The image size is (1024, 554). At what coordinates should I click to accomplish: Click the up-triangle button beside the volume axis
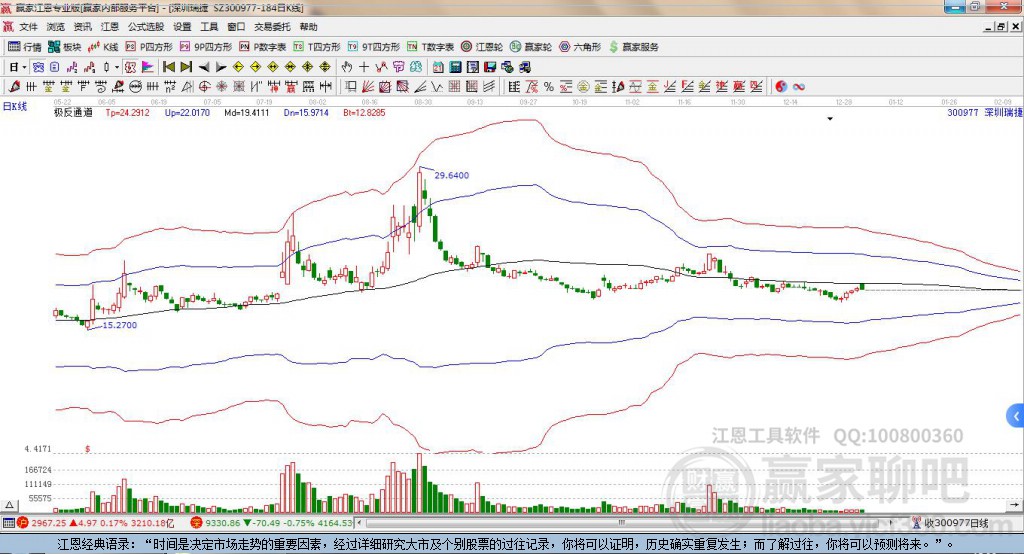coord(9,505)
